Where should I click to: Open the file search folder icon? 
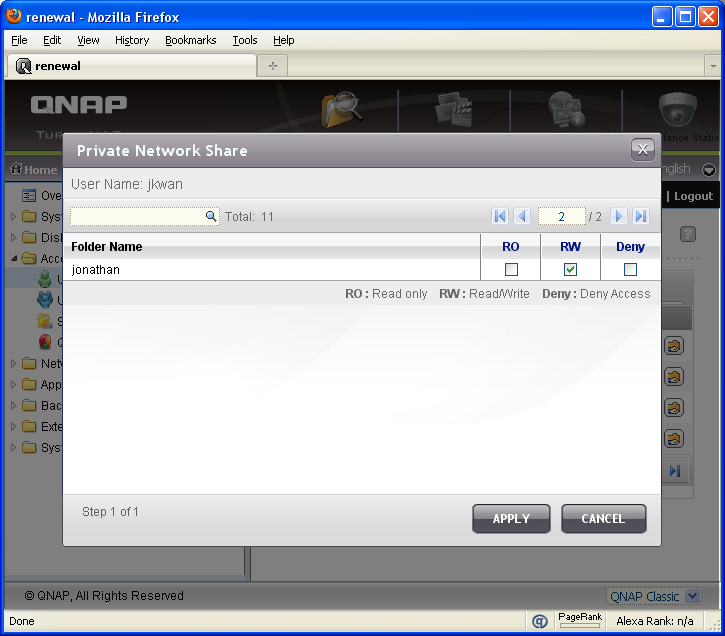[341, 110]
